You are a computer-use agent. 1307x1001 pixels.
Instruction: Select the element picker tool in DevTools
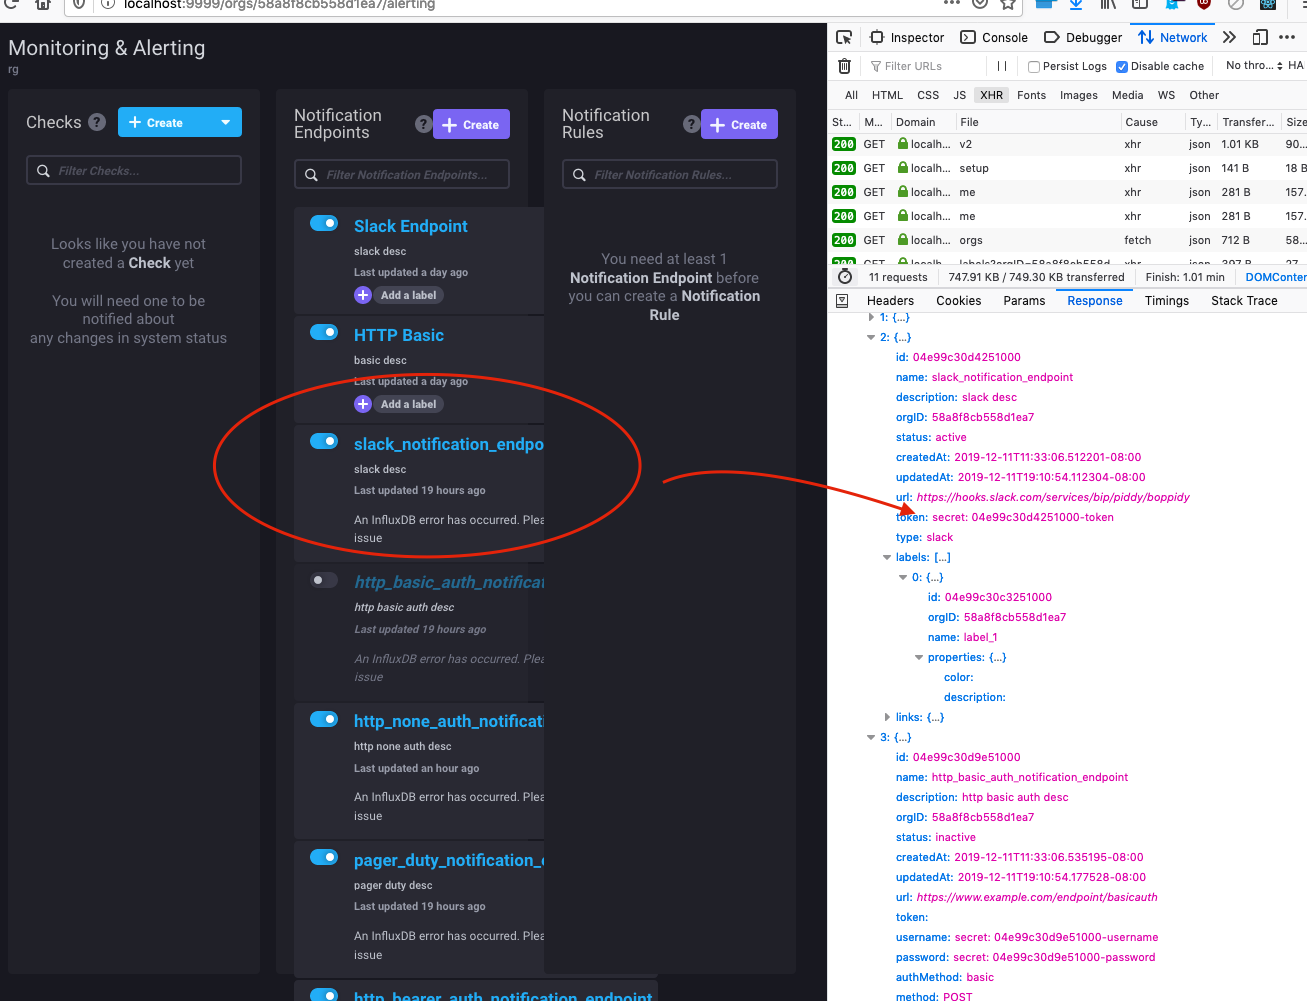tap(844, 36)
